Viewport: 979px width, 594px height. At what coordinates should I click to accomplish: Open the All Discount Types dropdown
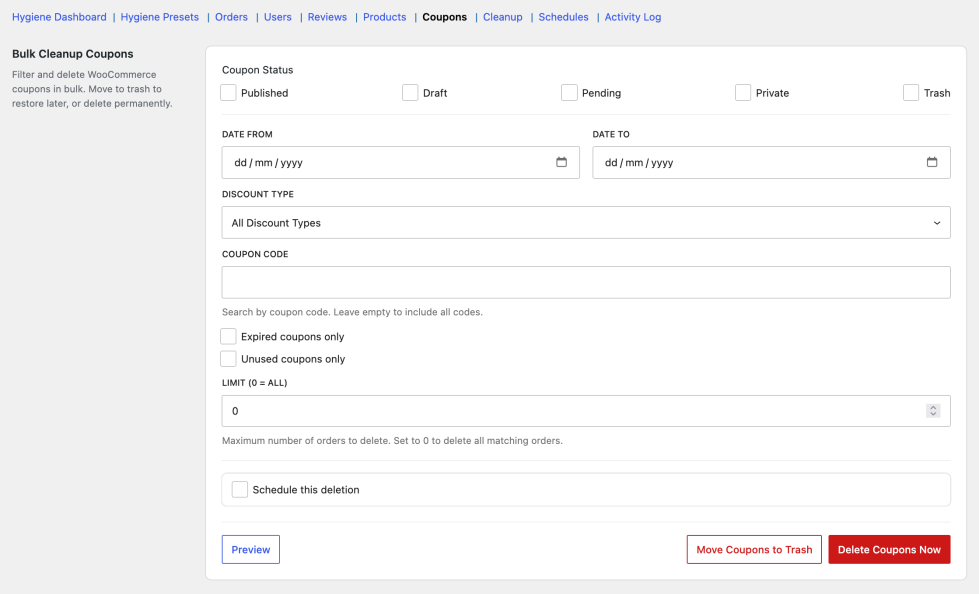tap(586, 223)
